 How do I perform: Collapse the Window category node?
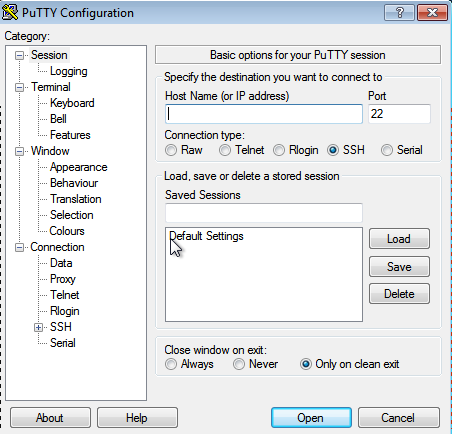pyautogui.click(x=19, y=151)
